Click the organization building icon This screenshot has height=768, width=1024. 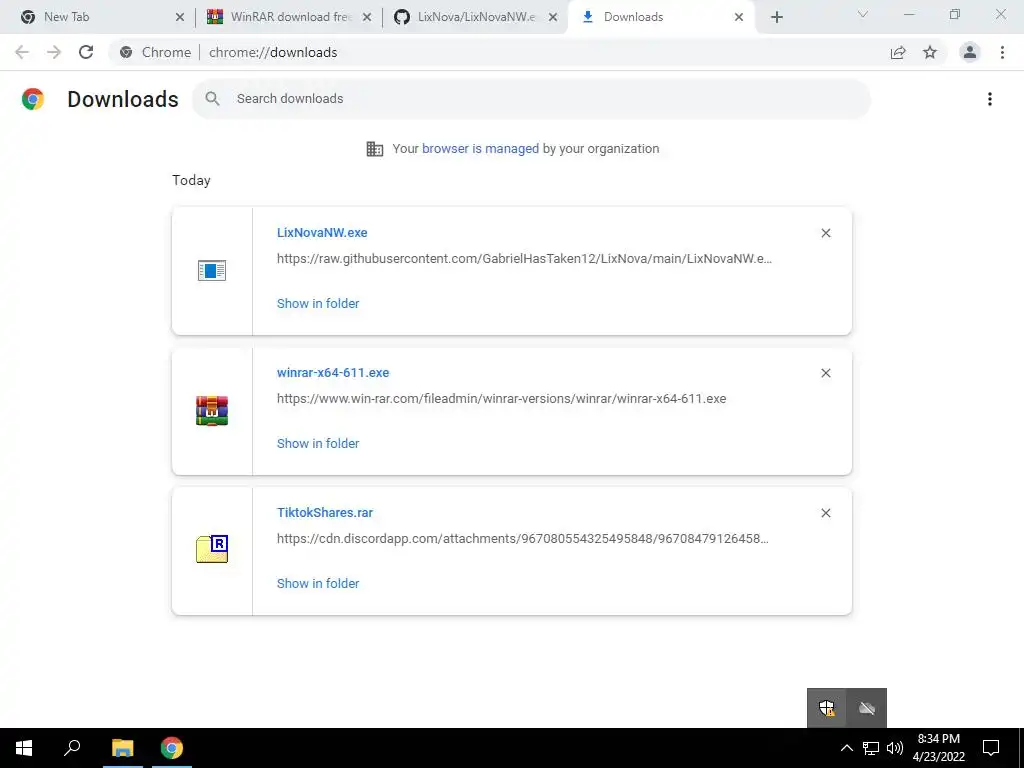point(375,149)
